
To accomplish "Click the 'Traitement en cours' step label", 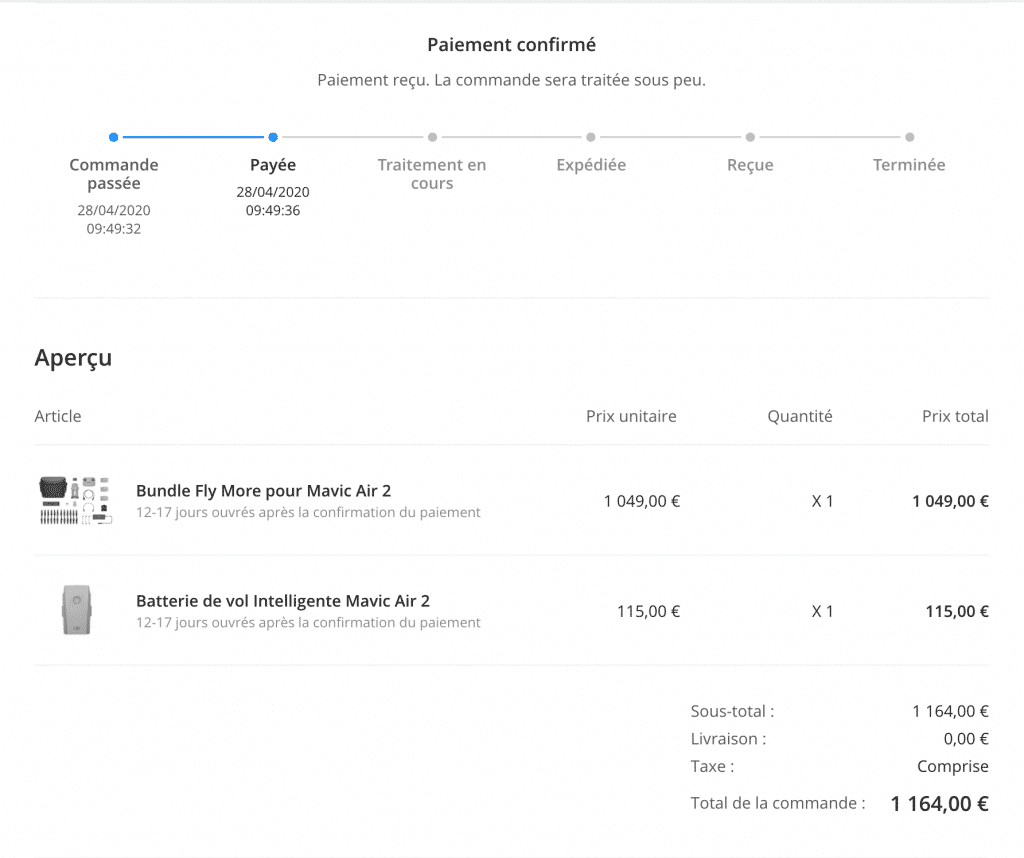I will (432, 174).
